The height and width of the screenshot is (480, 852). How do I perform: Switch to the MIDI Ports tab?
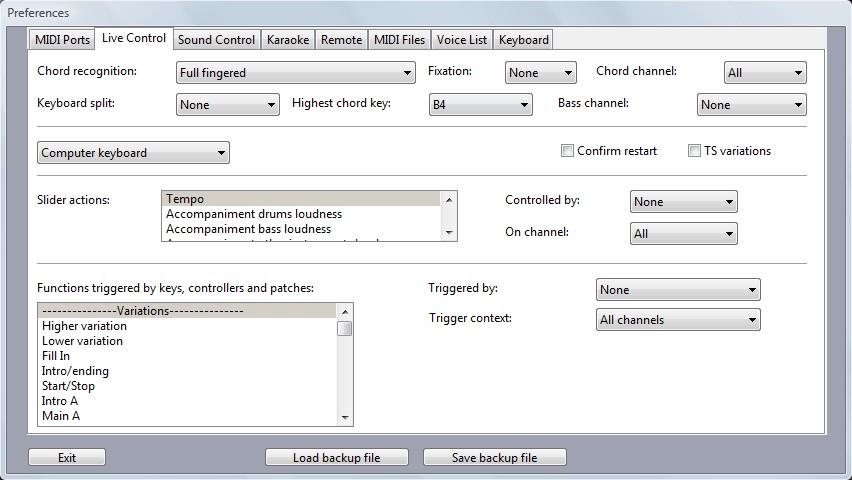[x=62, y=40]
